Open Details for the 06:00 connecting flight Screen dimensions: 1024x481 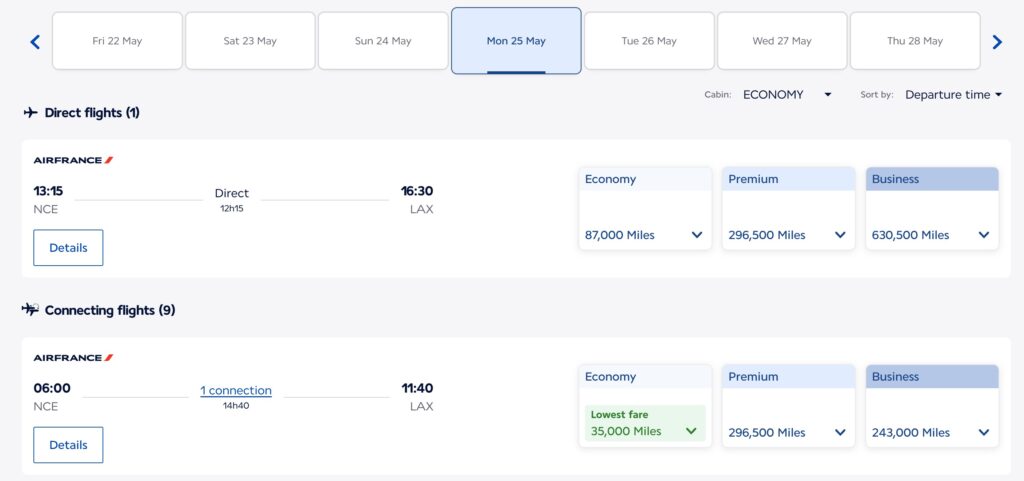(x=68, y=445)
